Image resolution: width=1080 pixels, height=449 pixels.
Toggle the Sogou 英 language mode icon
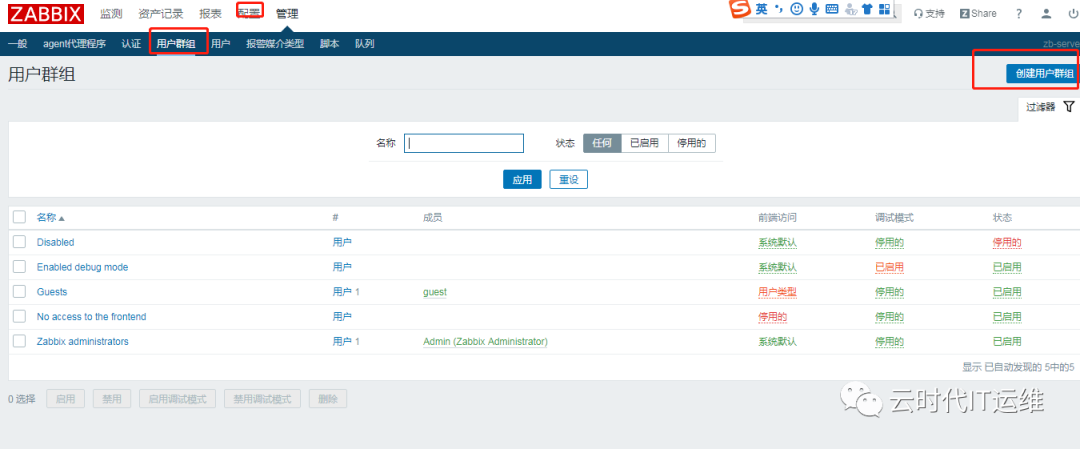point(761,9)
